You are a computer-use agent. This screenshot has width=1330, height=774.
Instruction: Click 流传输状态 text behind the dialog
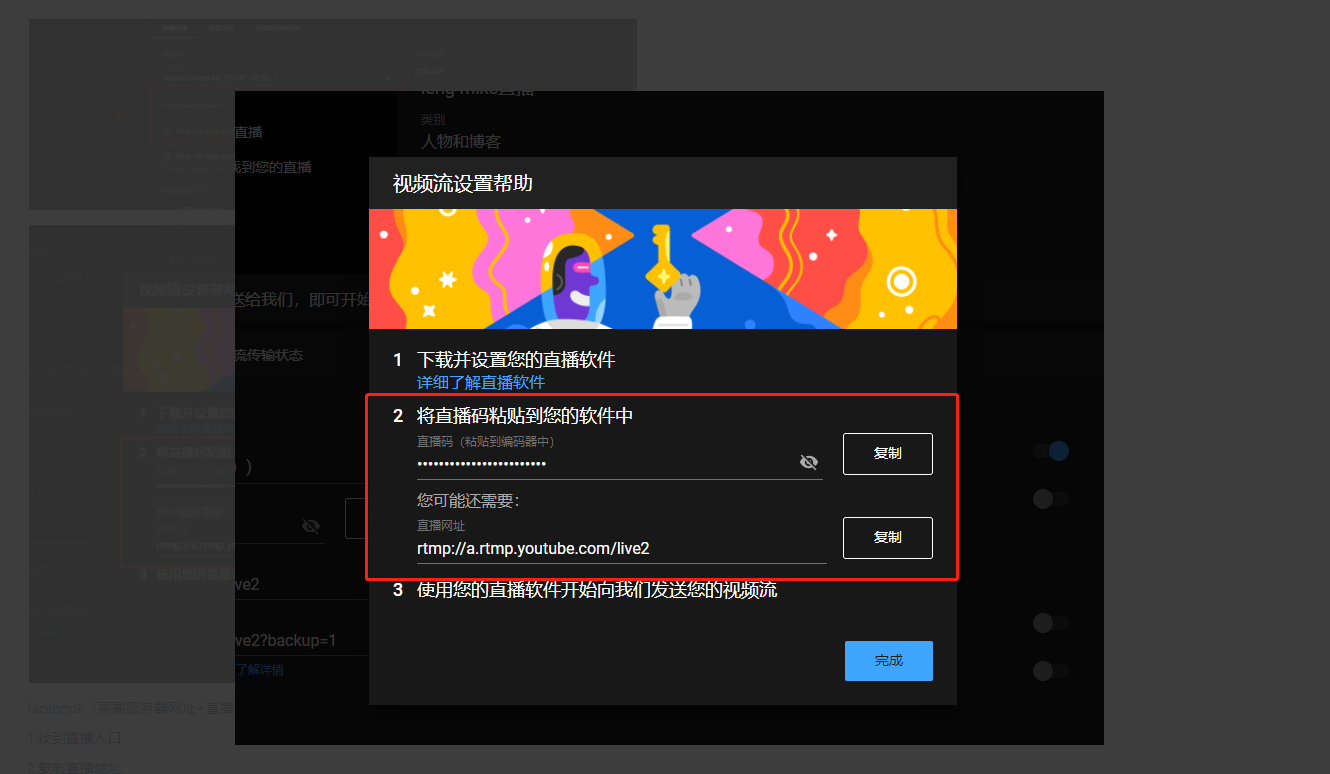(269, 355)
